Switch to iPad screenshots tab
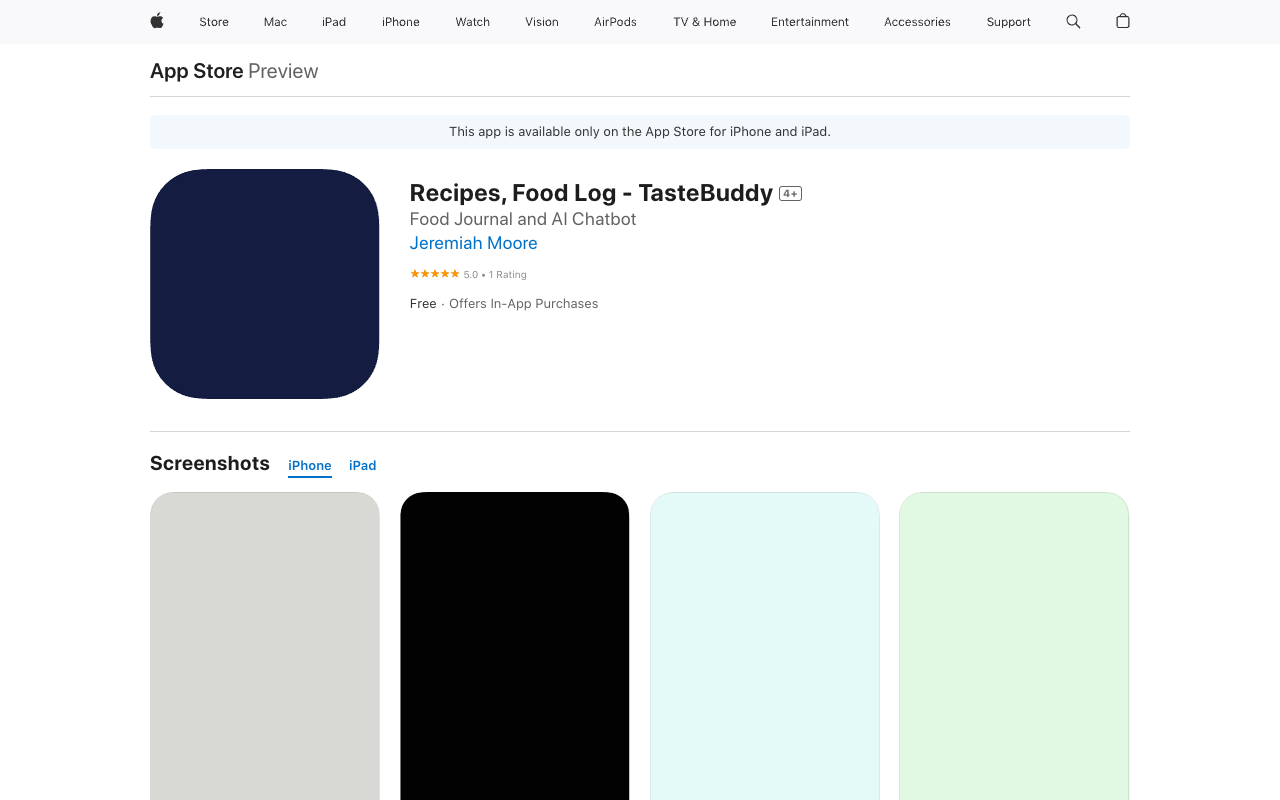The width and height of the screenshot is (1280, 800). pos(363,466)
